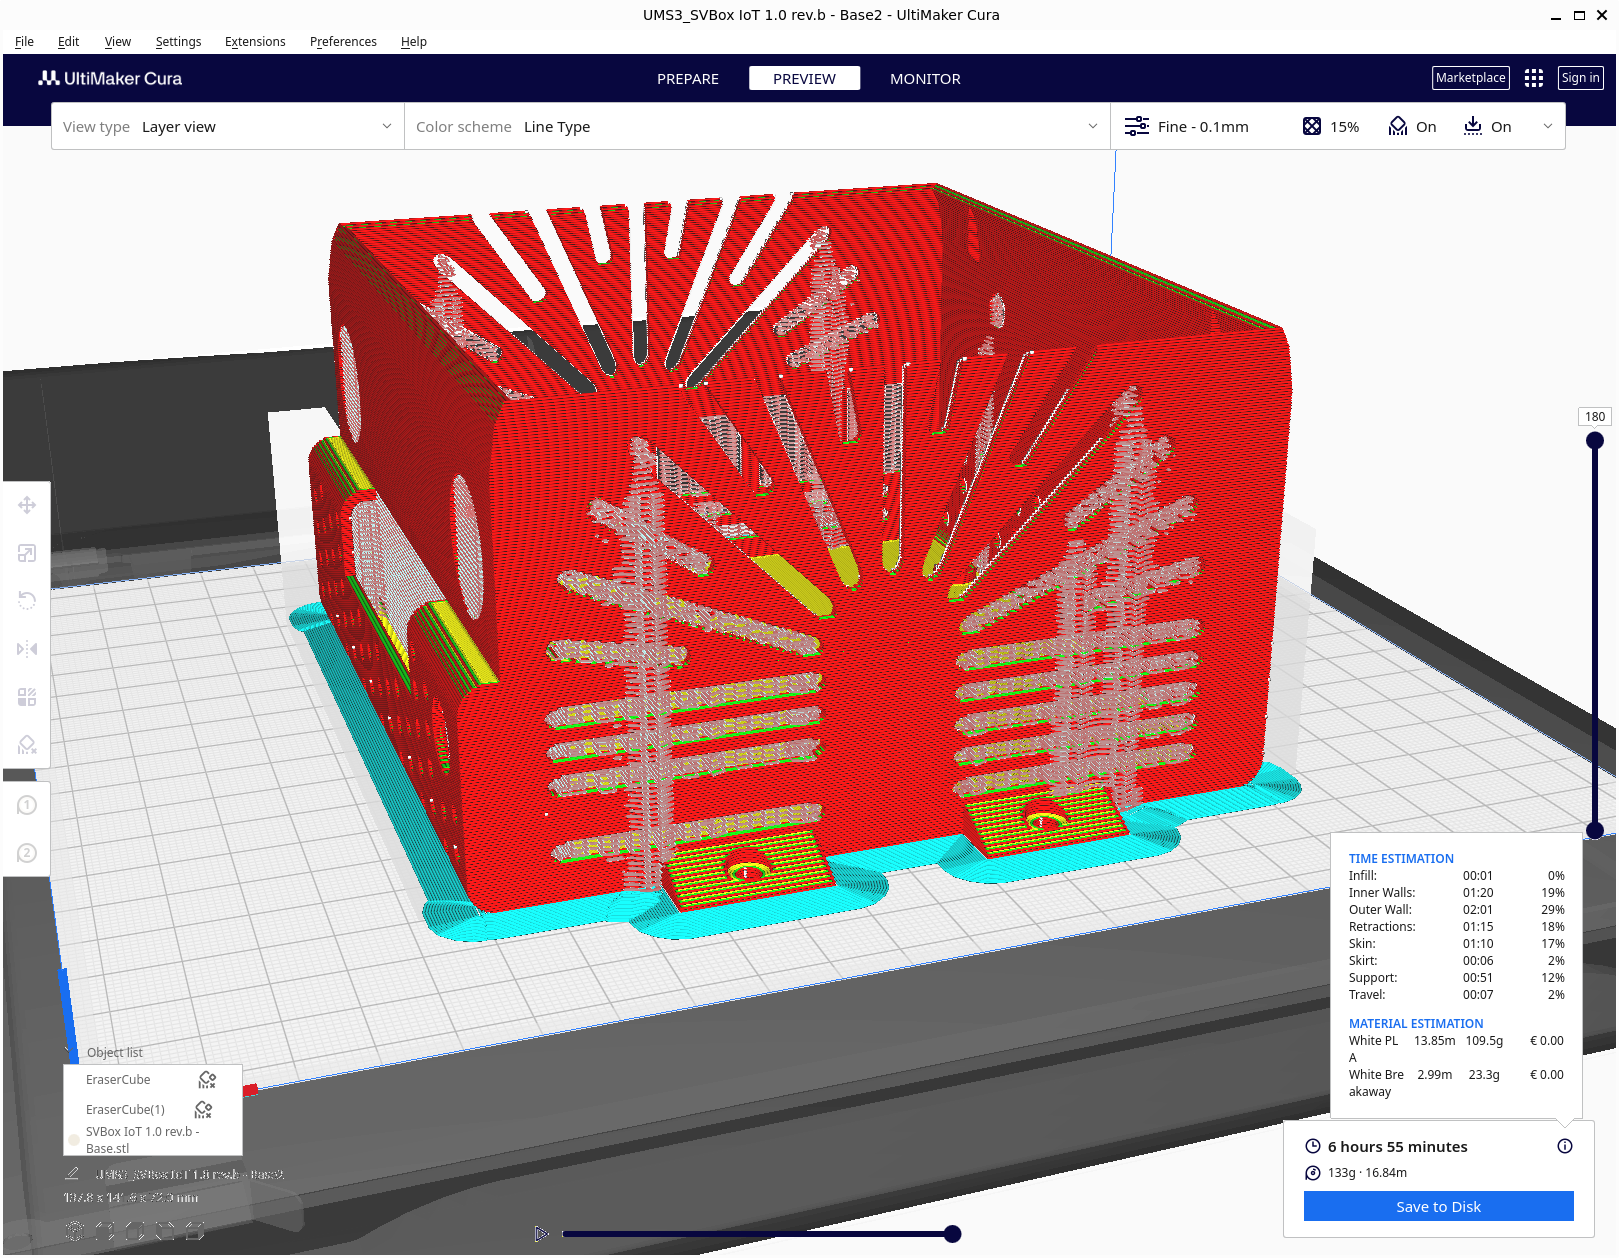Click the filament spool icon beside 133g

click(x=1312, y=1173)
